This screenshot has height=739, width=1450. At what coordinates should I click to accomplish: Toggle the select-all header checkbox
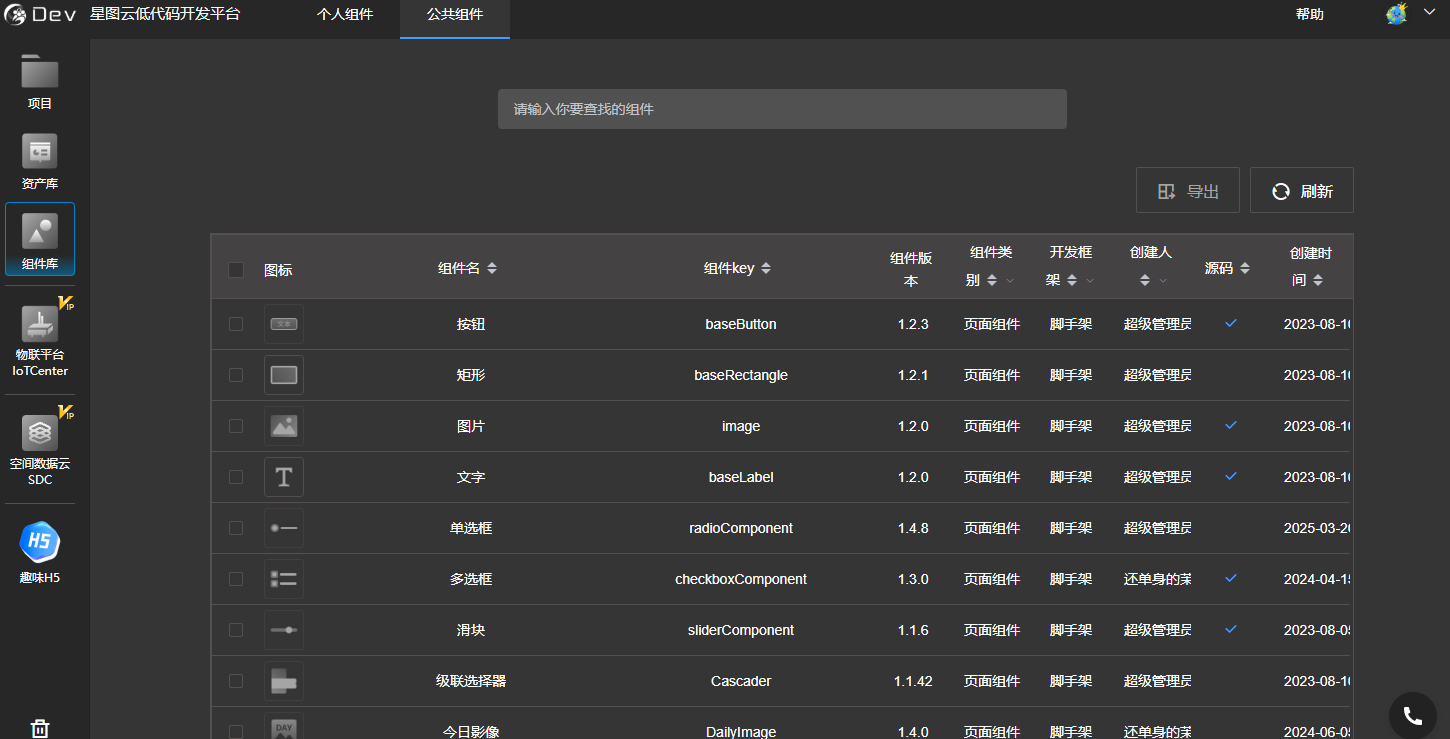(236, 270)
